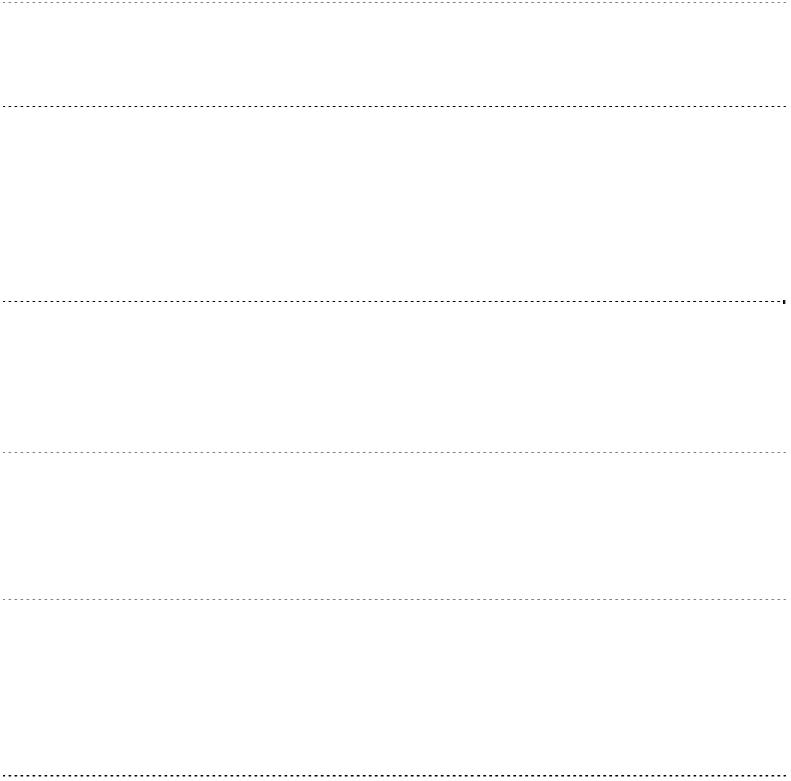The height and width of the screenshot is (781, 791).
Task: Click the right end of the bottom dotted line
Action: point(785,775)
